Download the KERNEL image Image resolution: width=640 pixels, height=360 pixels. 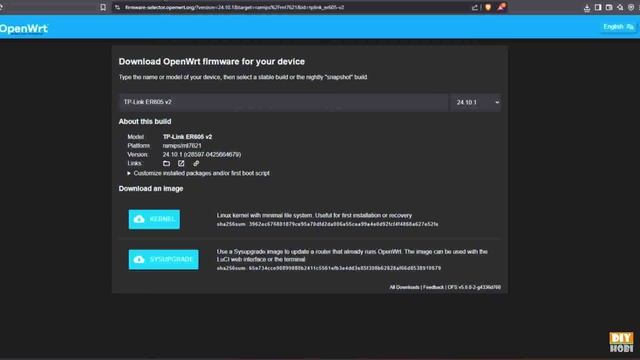point(154,219)
